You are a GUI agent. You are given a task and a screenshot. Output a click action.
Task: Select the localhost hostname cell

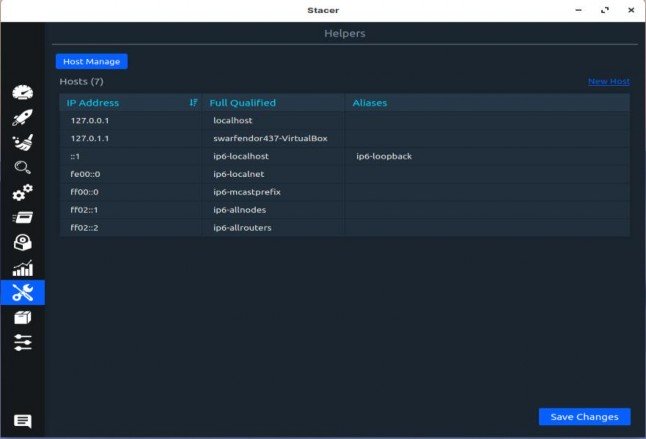(274, 120)
